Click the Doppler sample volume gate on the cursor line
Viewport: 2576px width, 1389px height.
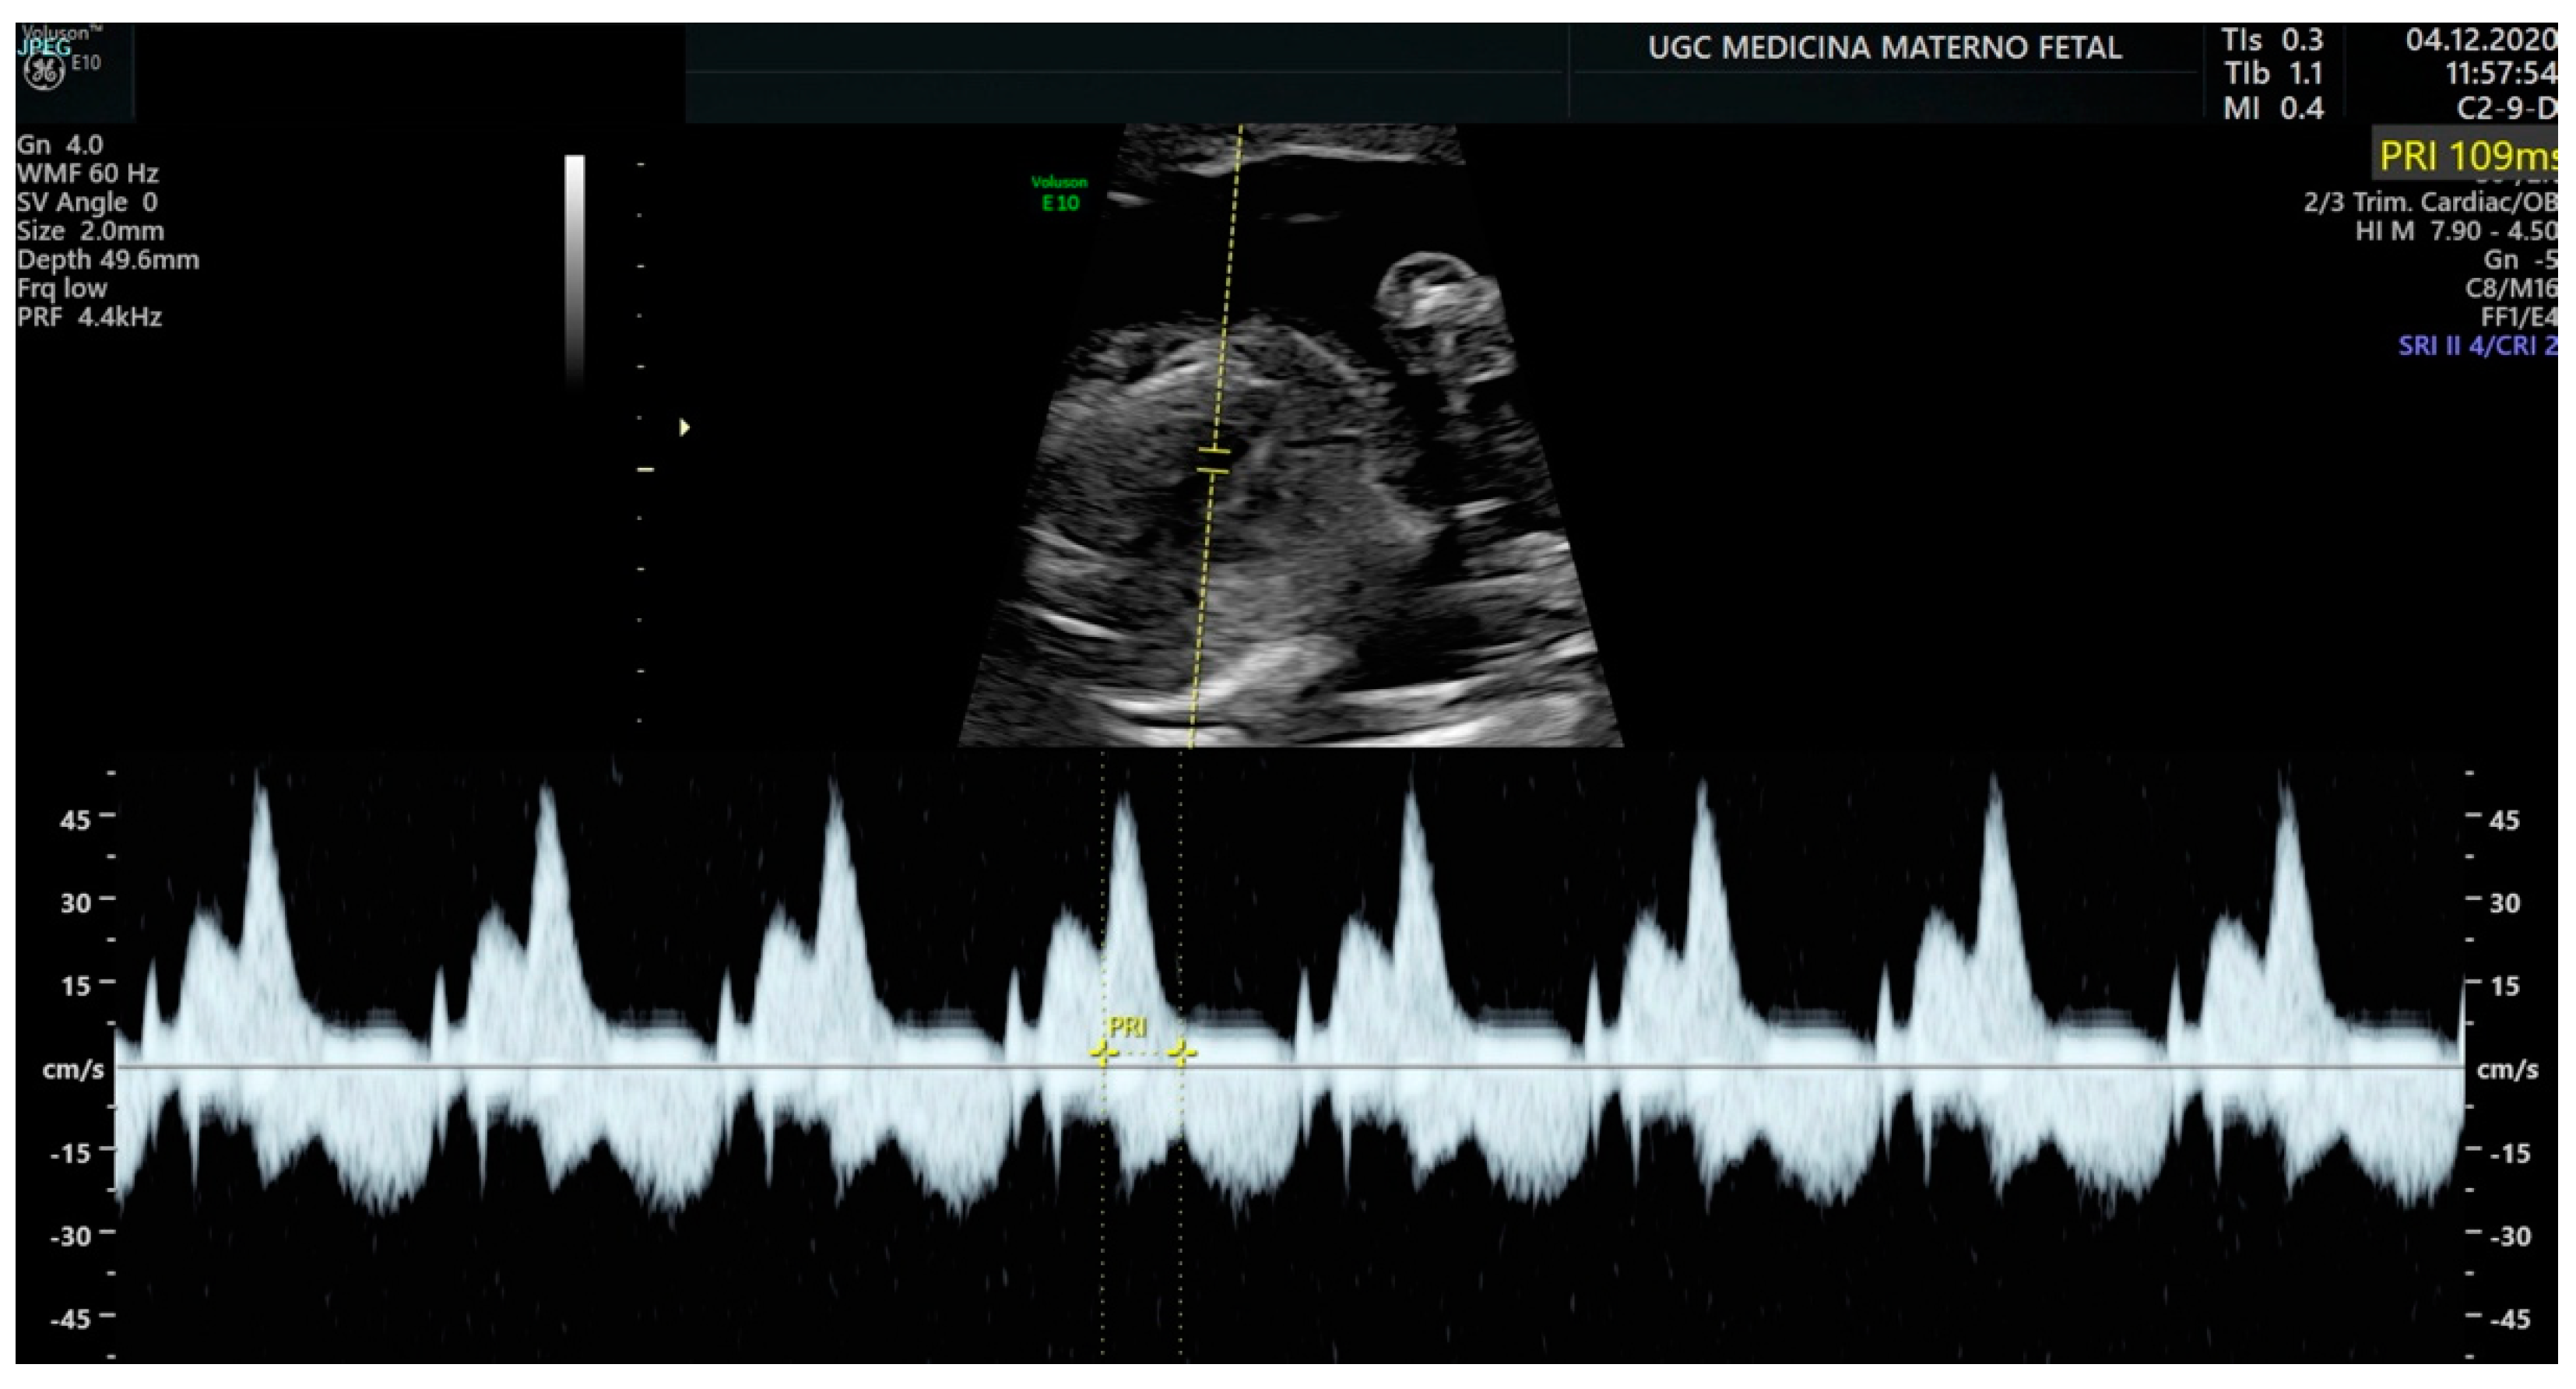[1213, 461]
